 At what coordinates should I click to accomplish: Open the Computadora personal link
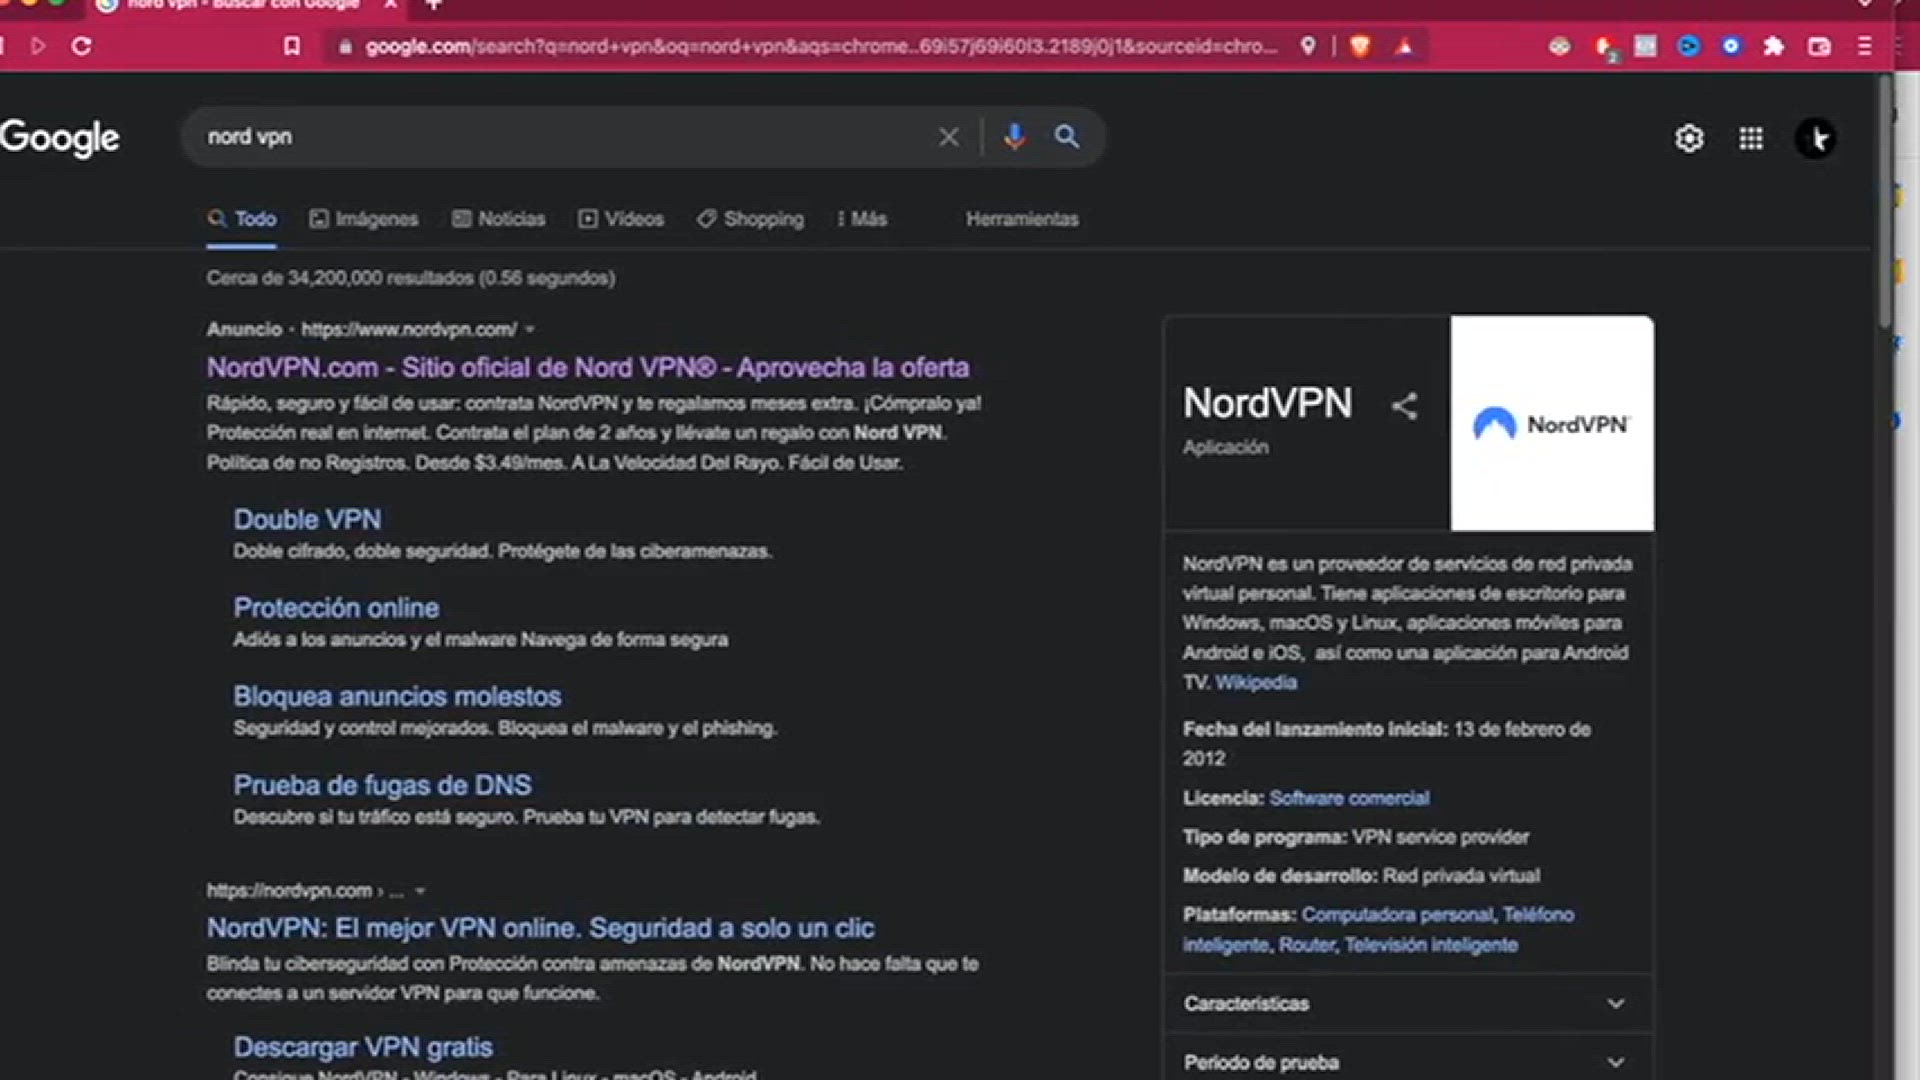tap(1397, 915)
